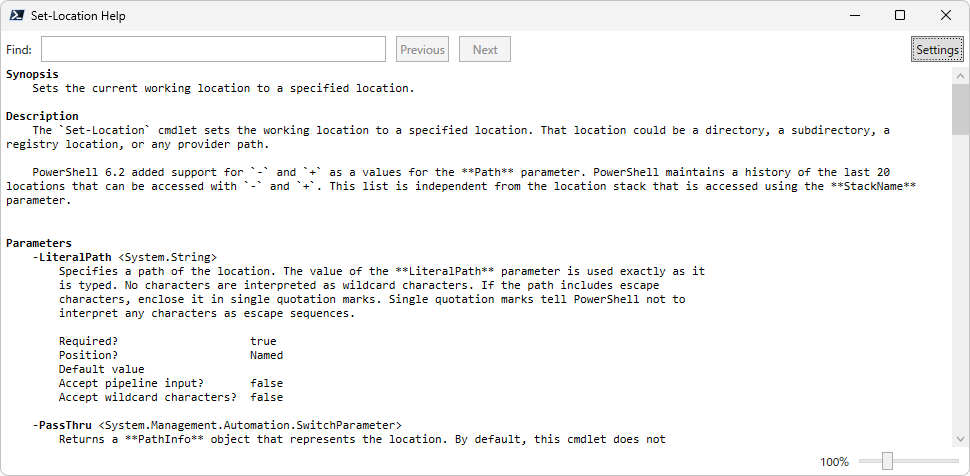Click the -PassThru parameter name

click(62, 425)
